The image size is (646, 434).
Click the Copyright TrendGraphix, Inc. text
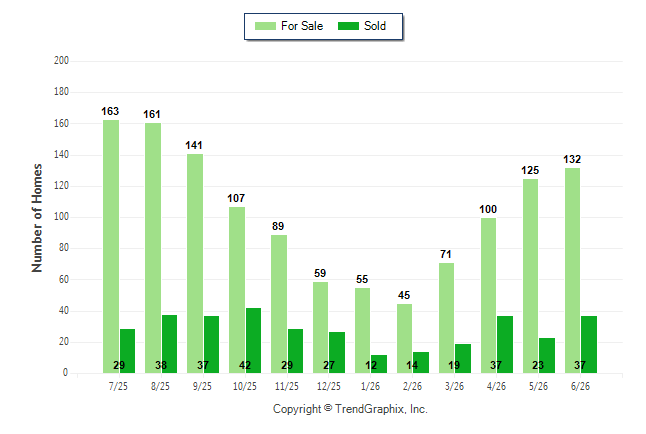[350, 409]
